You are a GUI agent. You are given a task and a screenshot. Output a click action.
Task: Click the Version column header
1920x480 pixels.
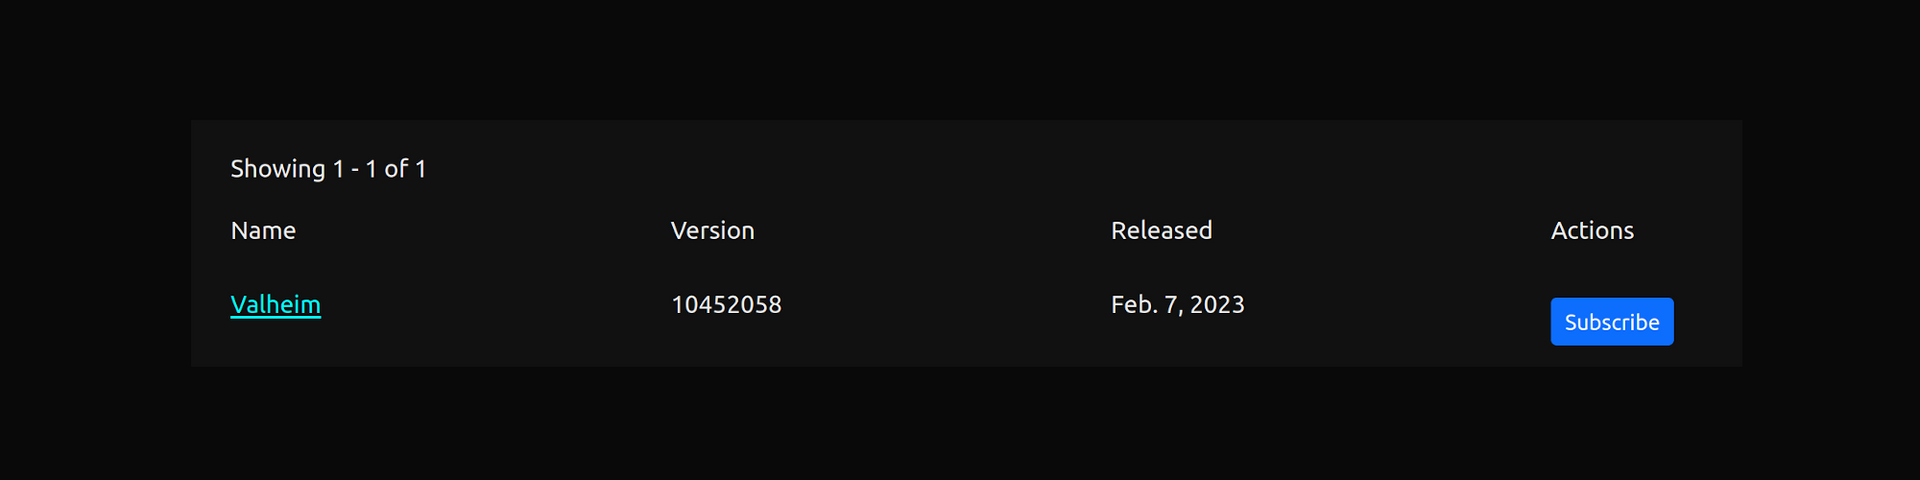click(712, 230)
